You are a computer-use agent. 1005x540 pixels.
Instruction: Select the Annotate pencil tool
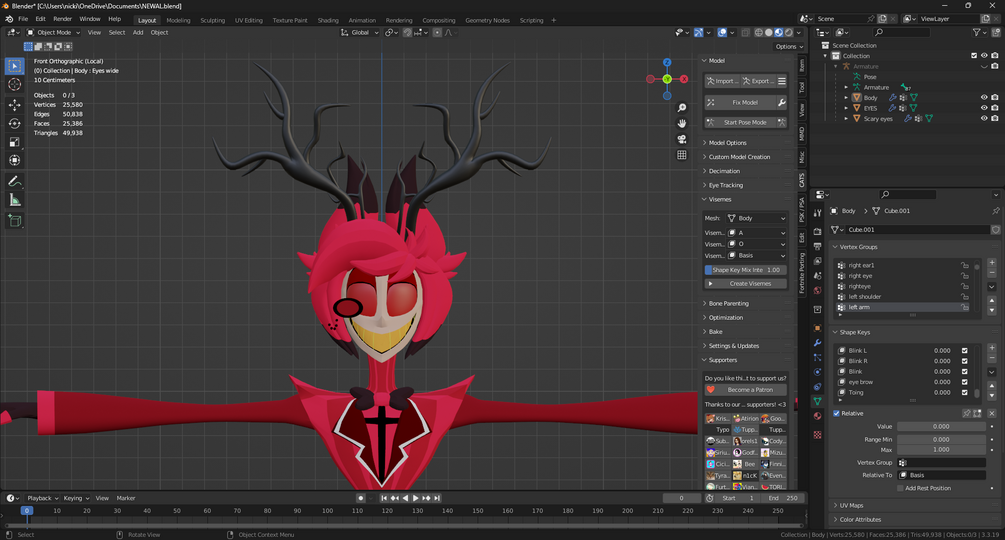coord(15,181)
